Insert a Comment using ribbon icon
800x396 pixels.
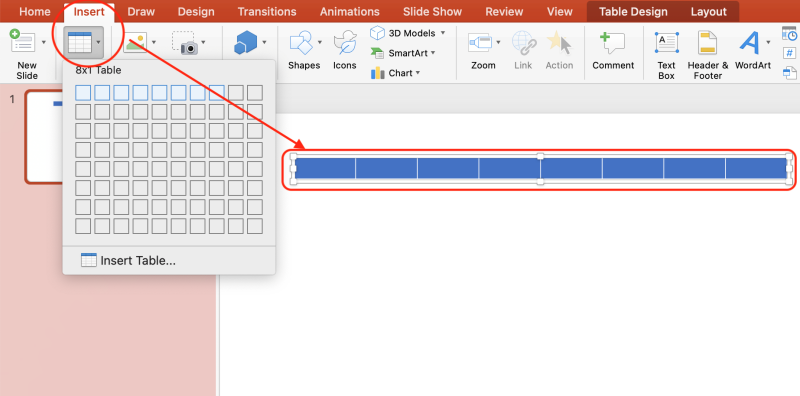click(613, 43)
